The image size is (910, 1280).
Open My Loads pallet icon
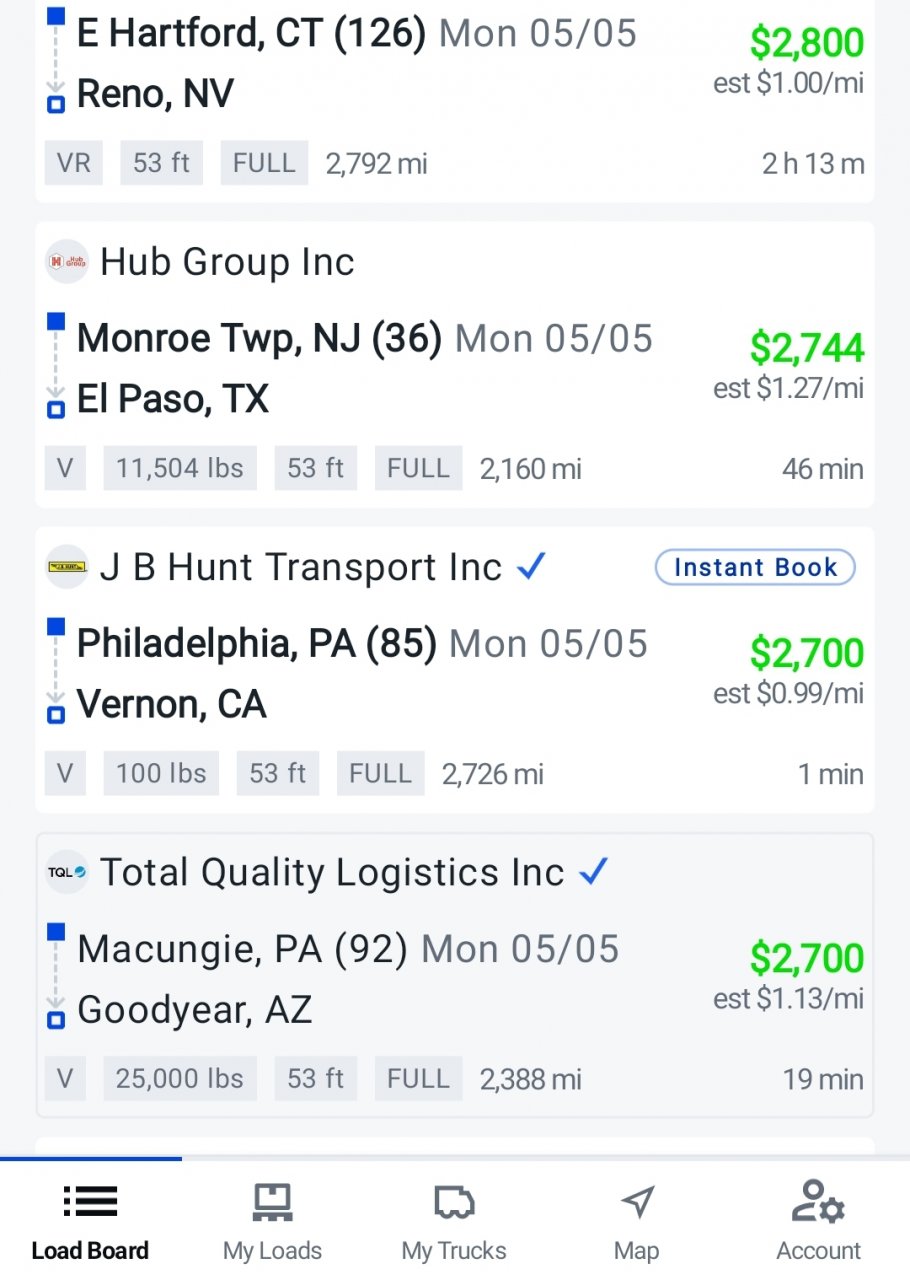click(x=272, y=1202)
